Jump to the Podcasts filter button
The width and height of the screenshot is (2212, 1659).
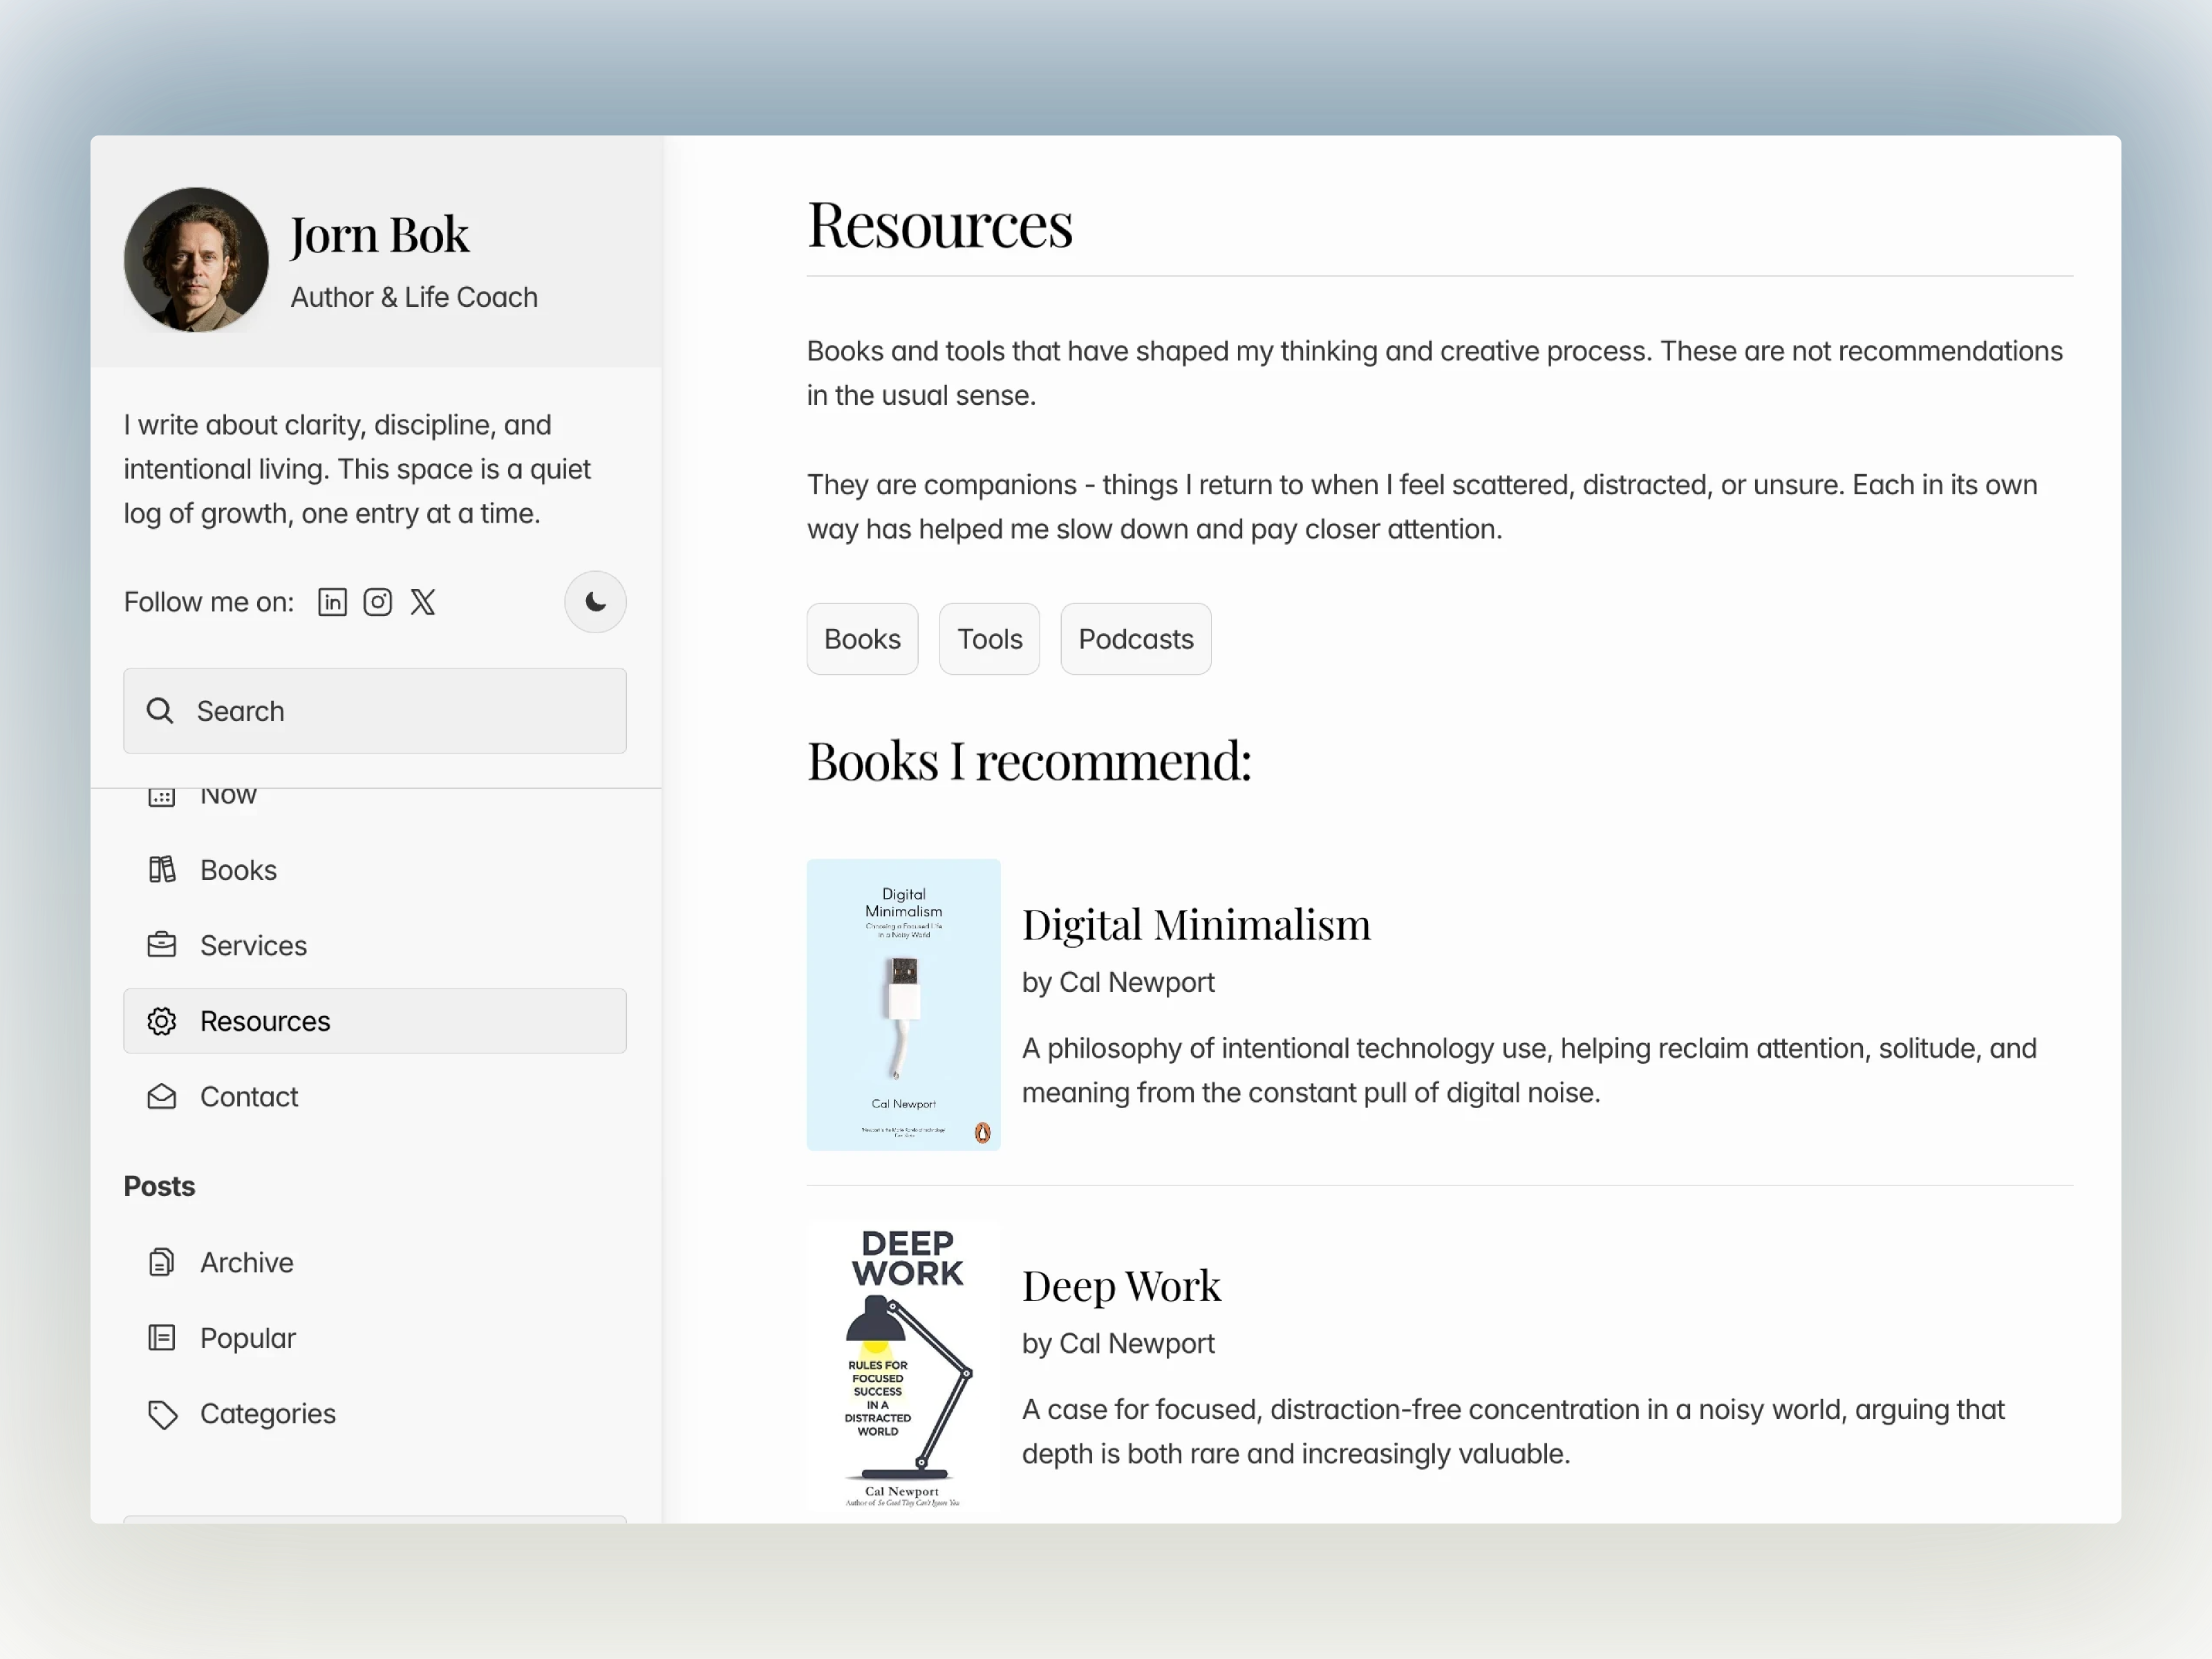click(x=1136, y=639)
